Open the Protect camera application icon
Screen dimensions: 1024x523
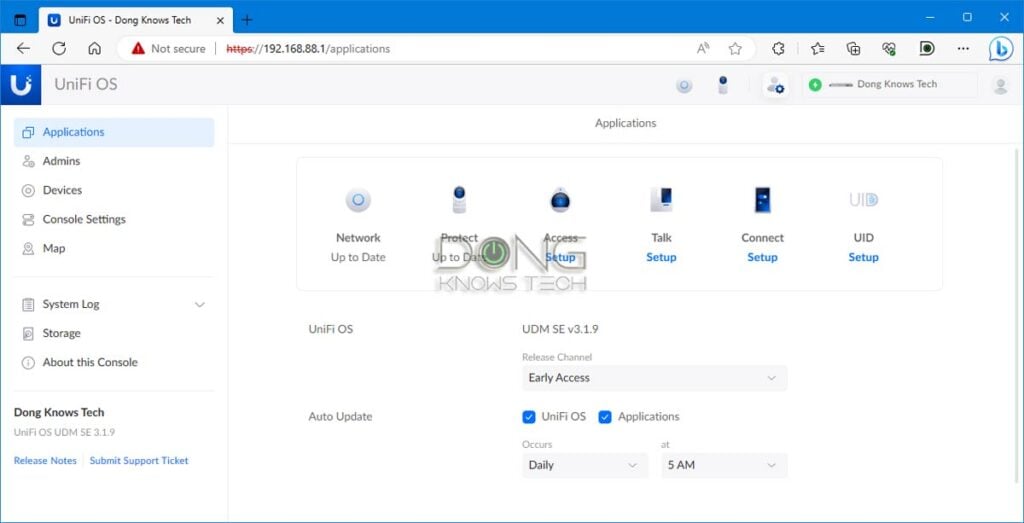coord(459,200)
